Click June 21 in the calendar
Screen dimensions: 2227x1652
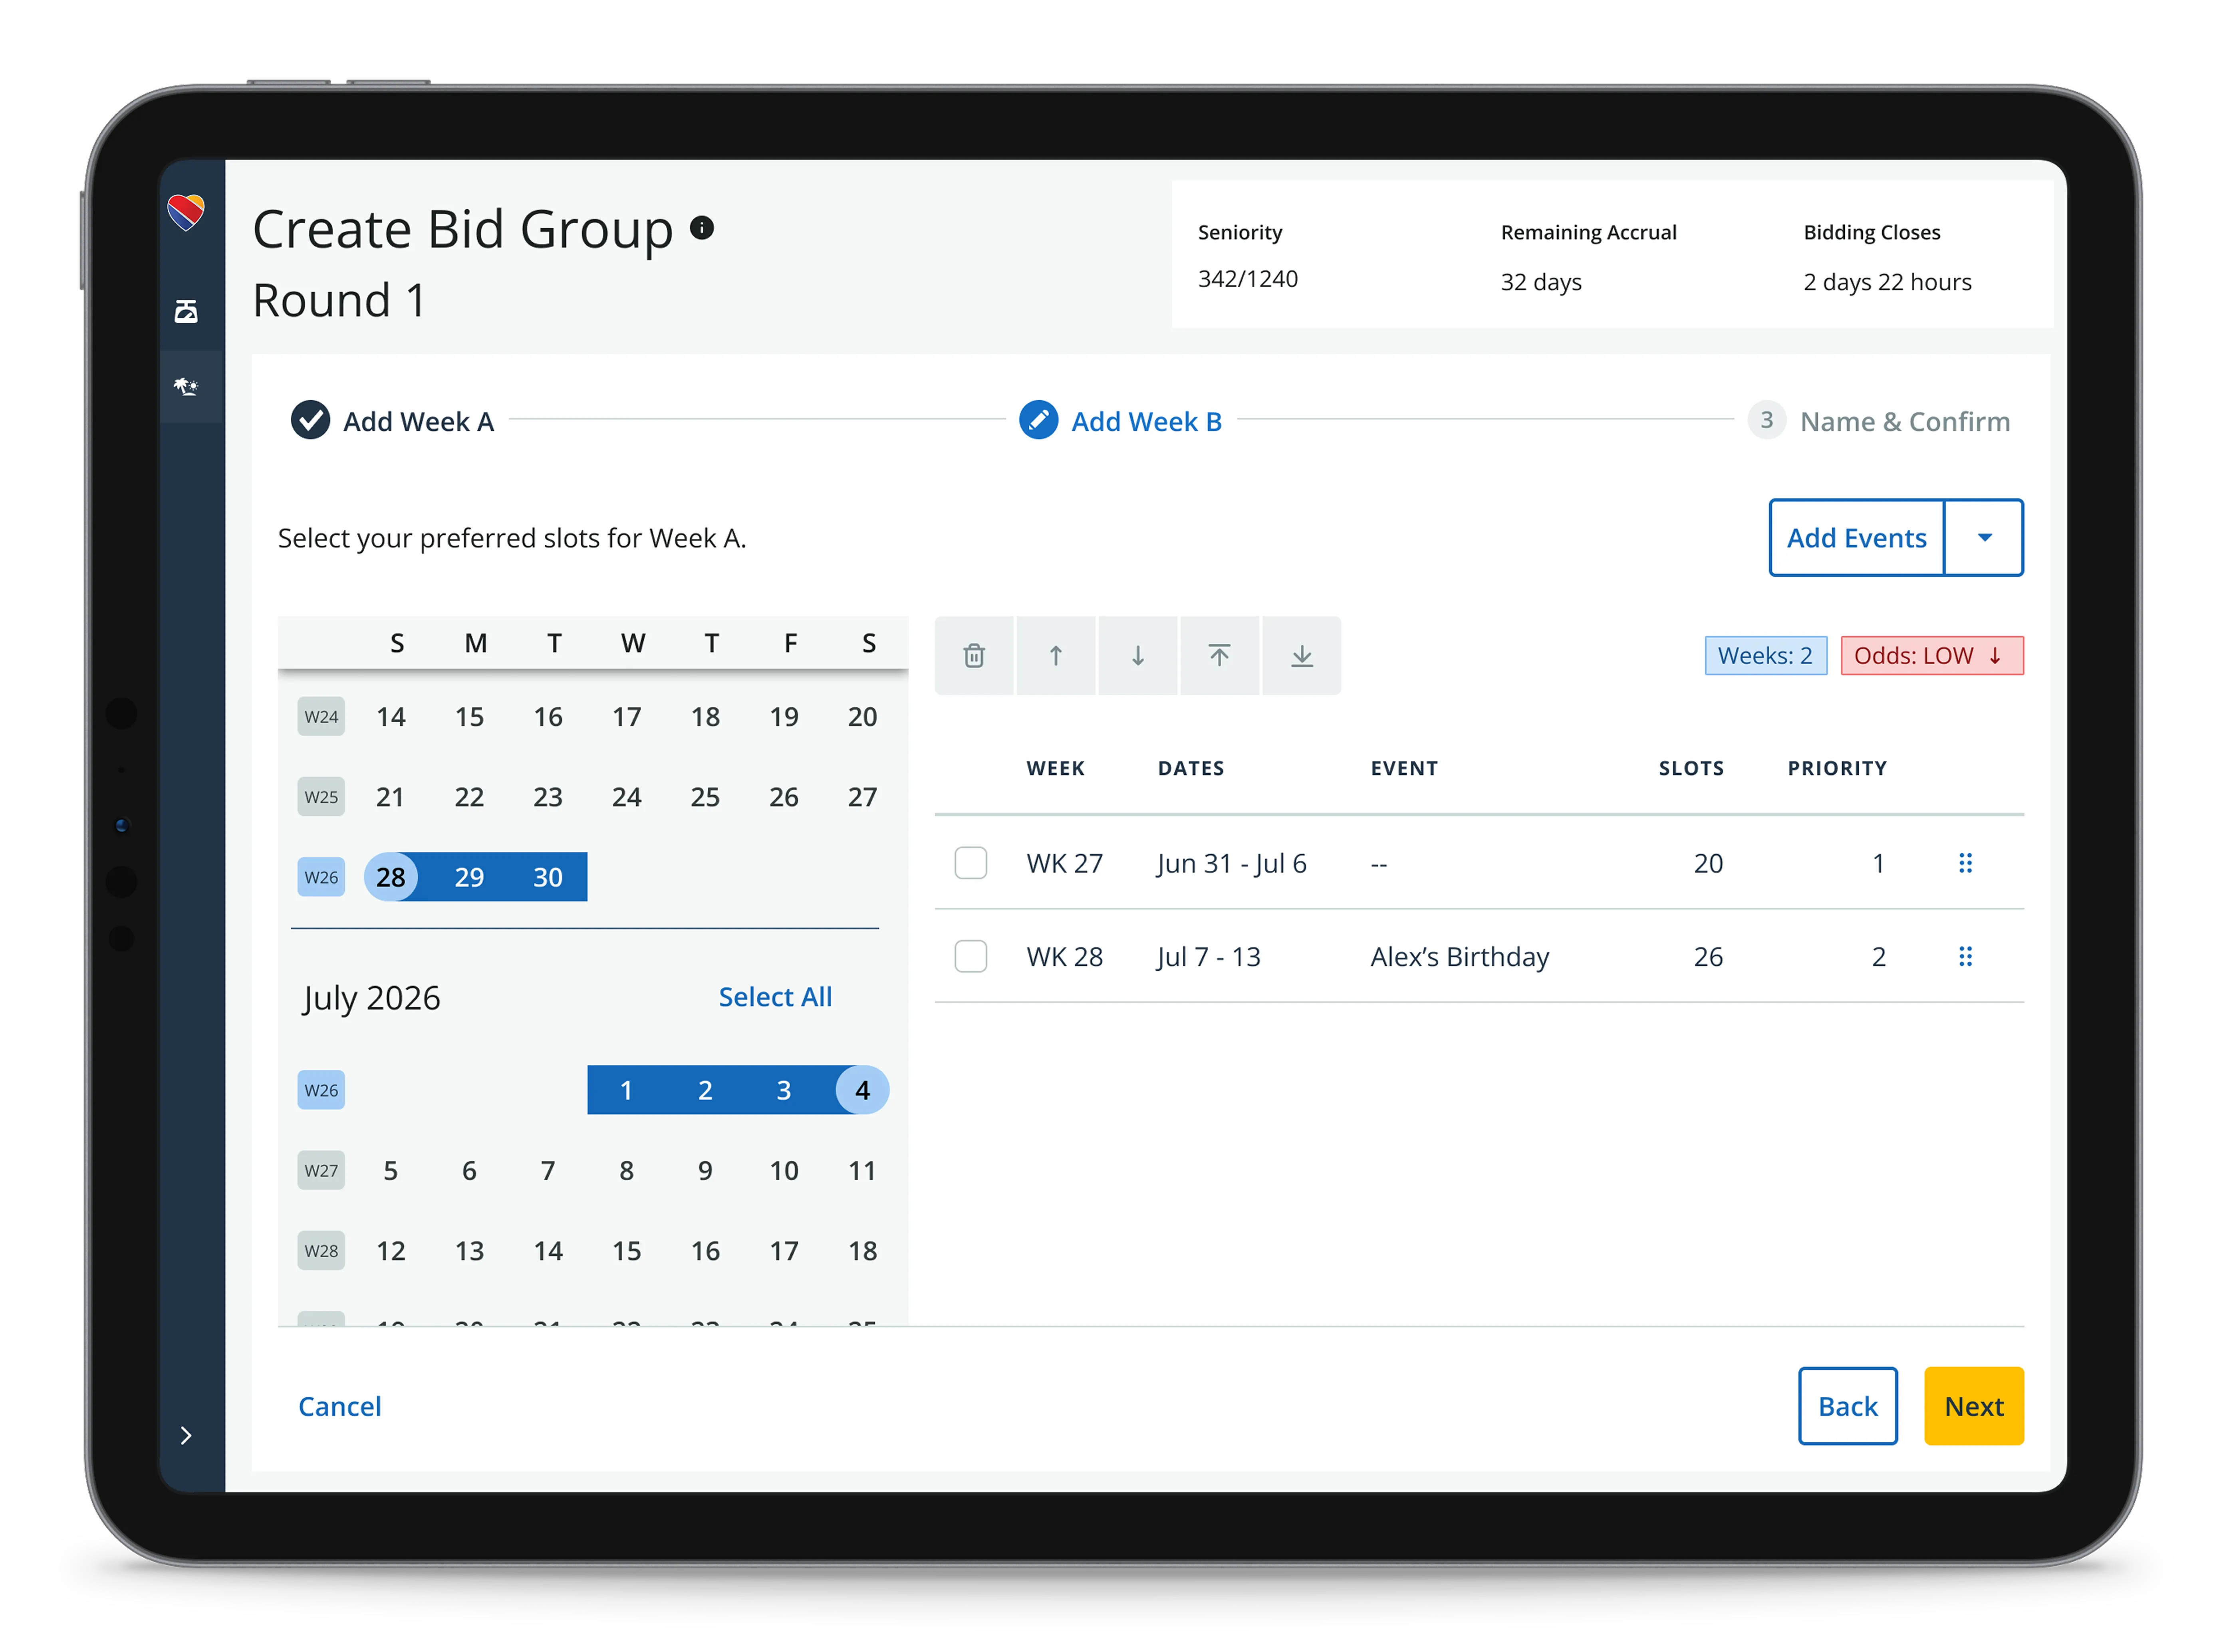[x=390, y=797]
